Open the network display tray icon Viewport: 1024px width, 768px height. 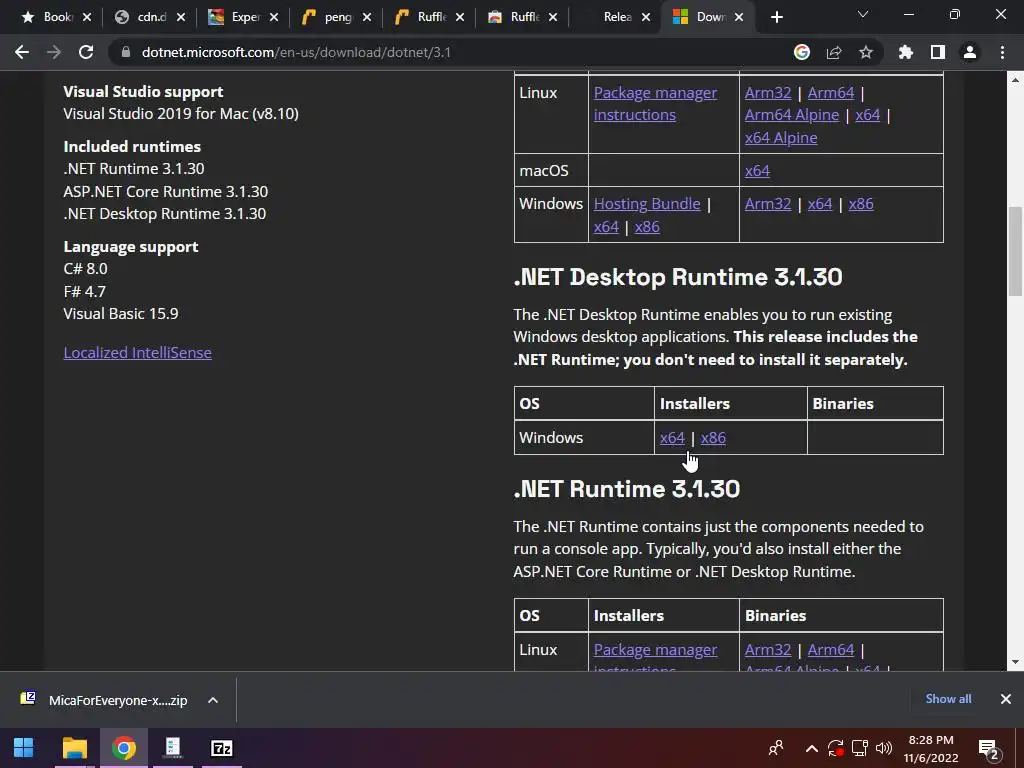pos(859,748)
